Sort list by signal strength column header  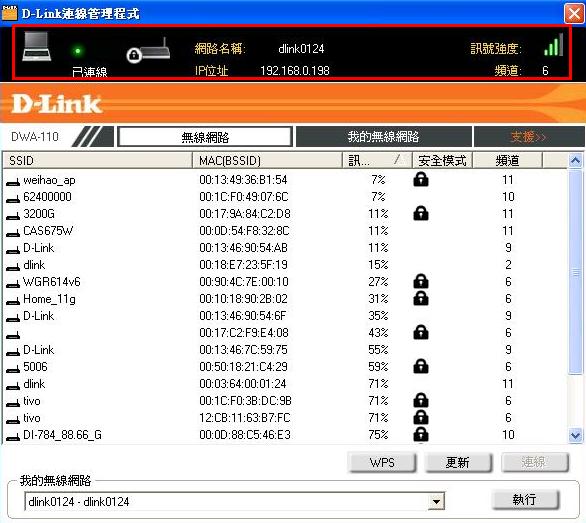coord(377,160)
